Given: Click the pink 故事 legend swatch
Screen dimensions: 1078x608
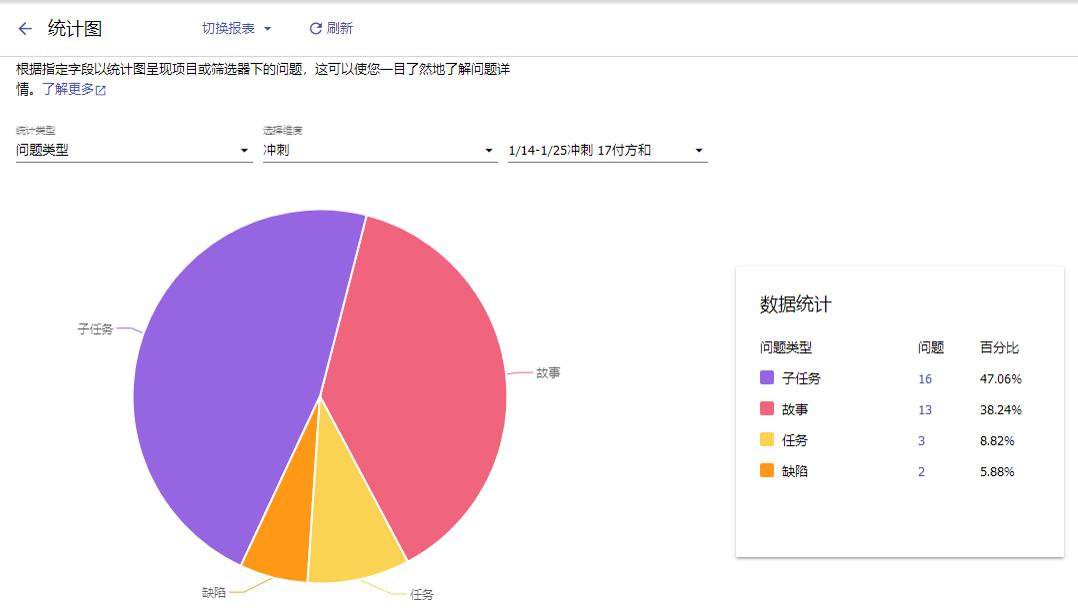Looking at the screenshot, I should pyautogui.click(x=767, y=409).
